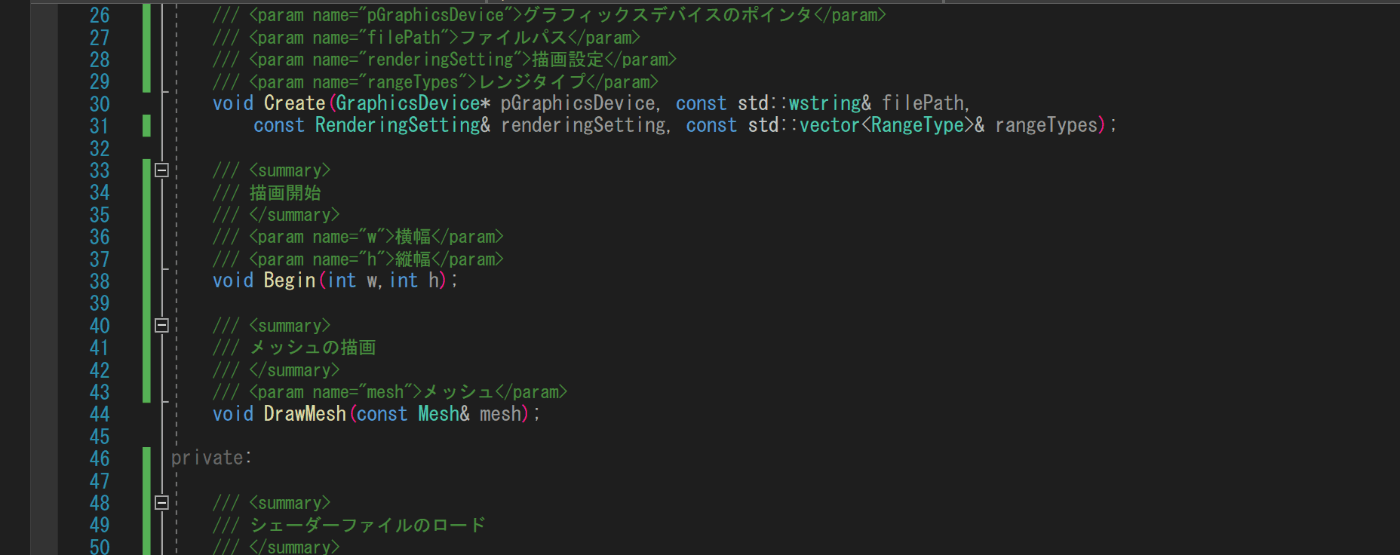Click line number 44
Image resolution: width=1400 pixels, height=555 pixels.
[x=99, y=414]
